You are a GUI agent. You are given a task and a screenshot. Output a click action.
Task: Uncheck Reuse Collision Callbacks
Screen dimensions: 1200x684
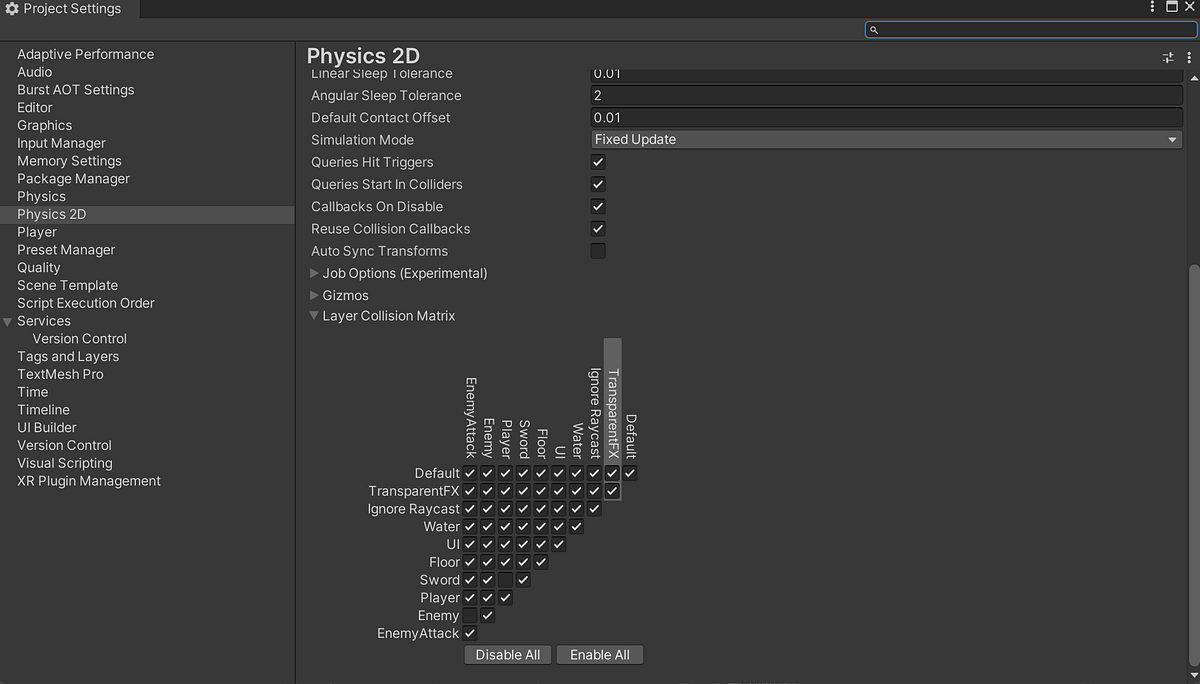(x=597, y=228)
